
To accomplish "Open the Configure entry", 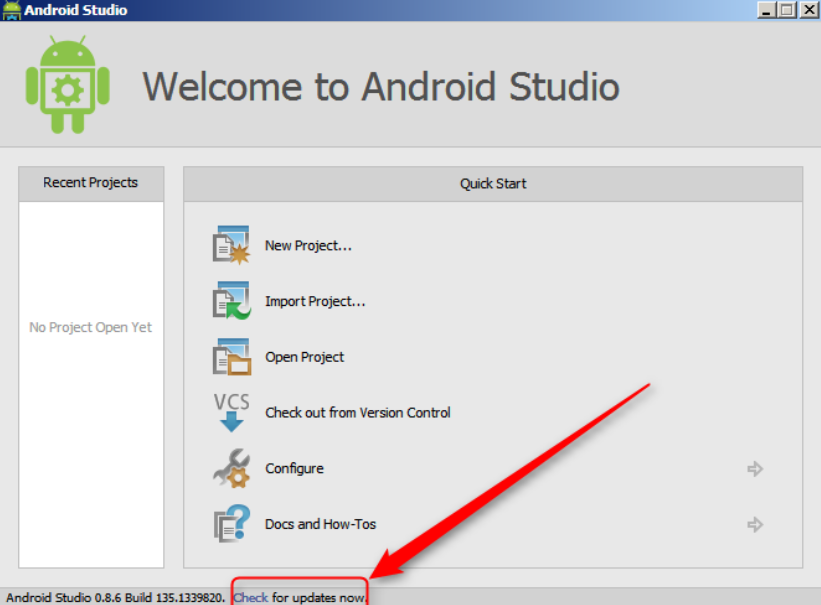I will (294, 468).
